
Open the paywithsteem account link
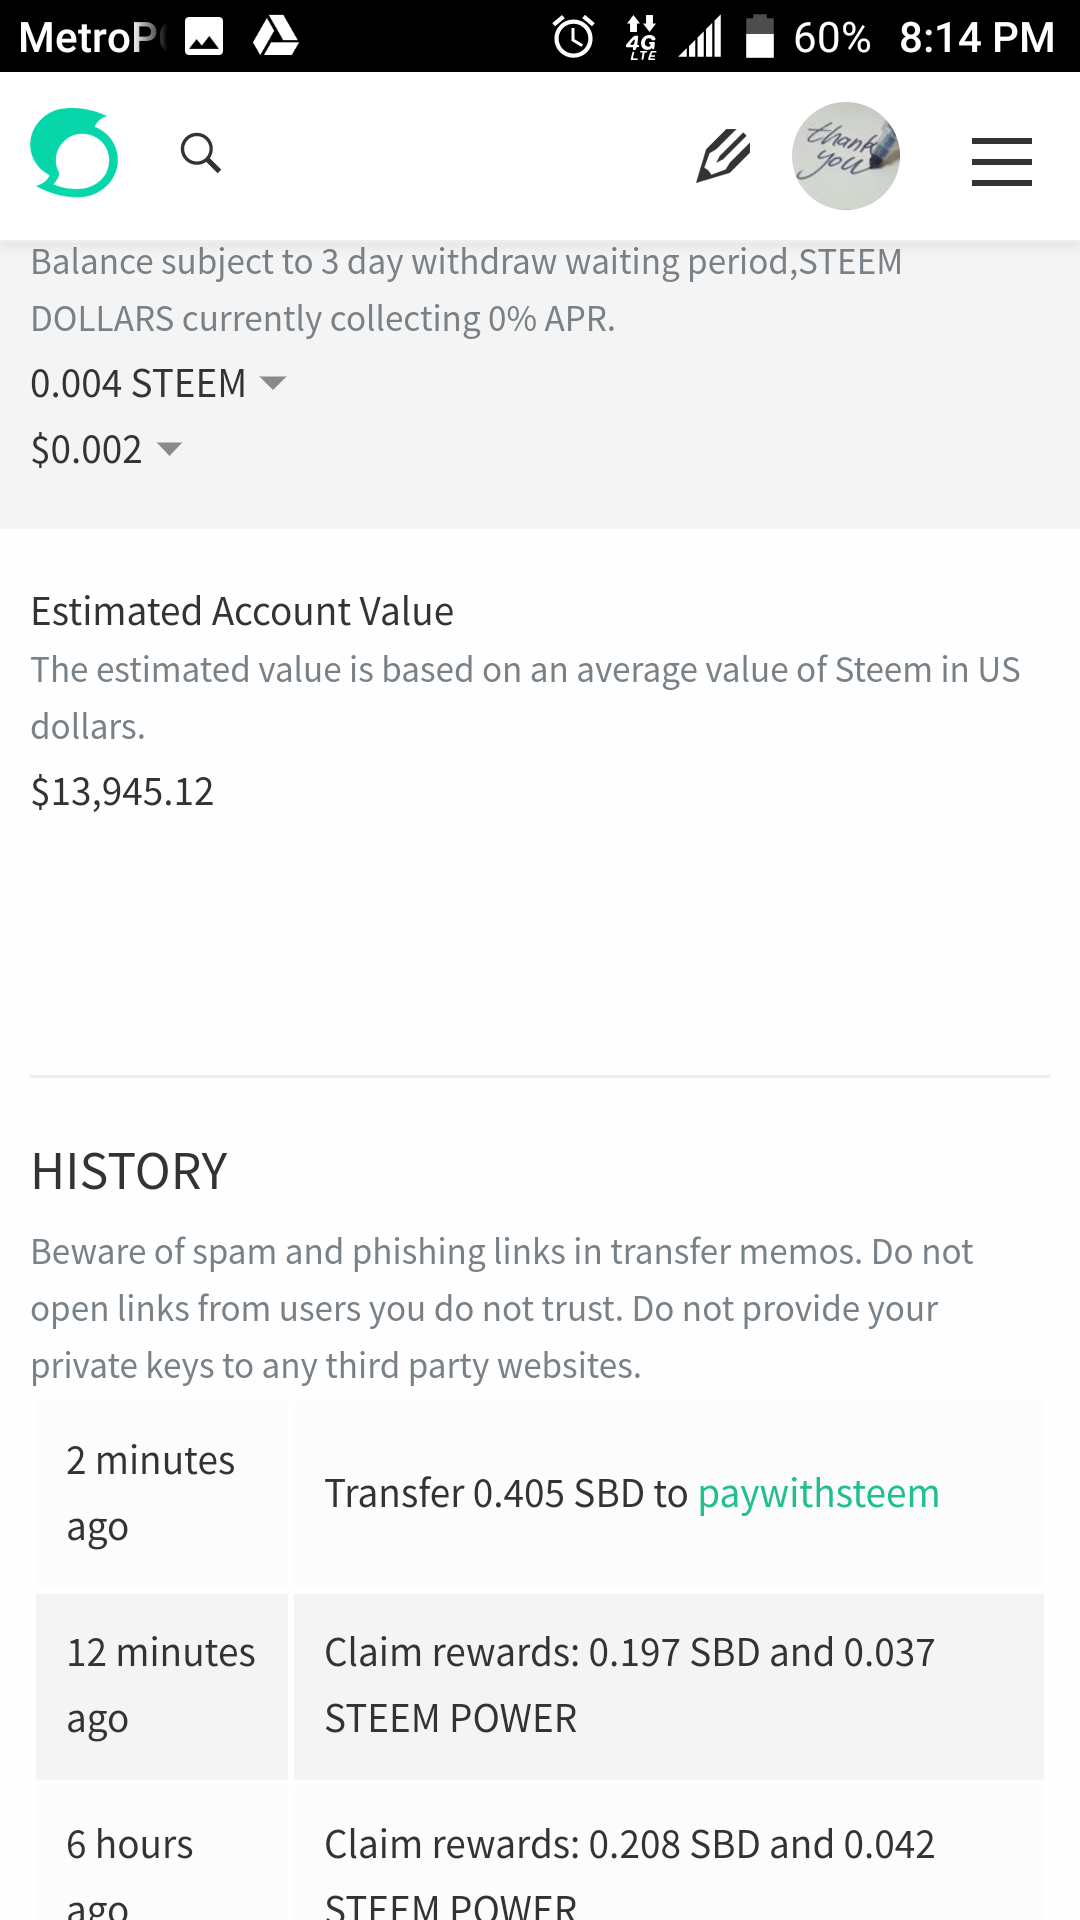click(818, 1494)
